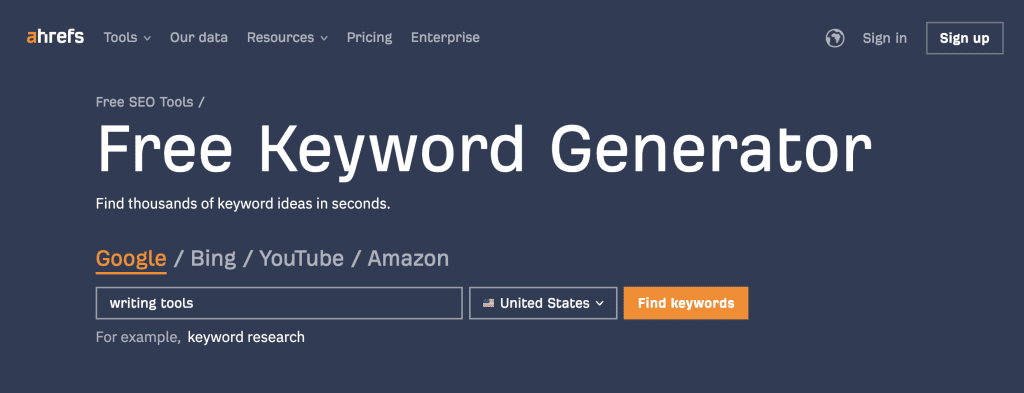Expand the Tools menu chevron
The height and width of the screenshot is (393, 1024).
(x=147, y=39)
